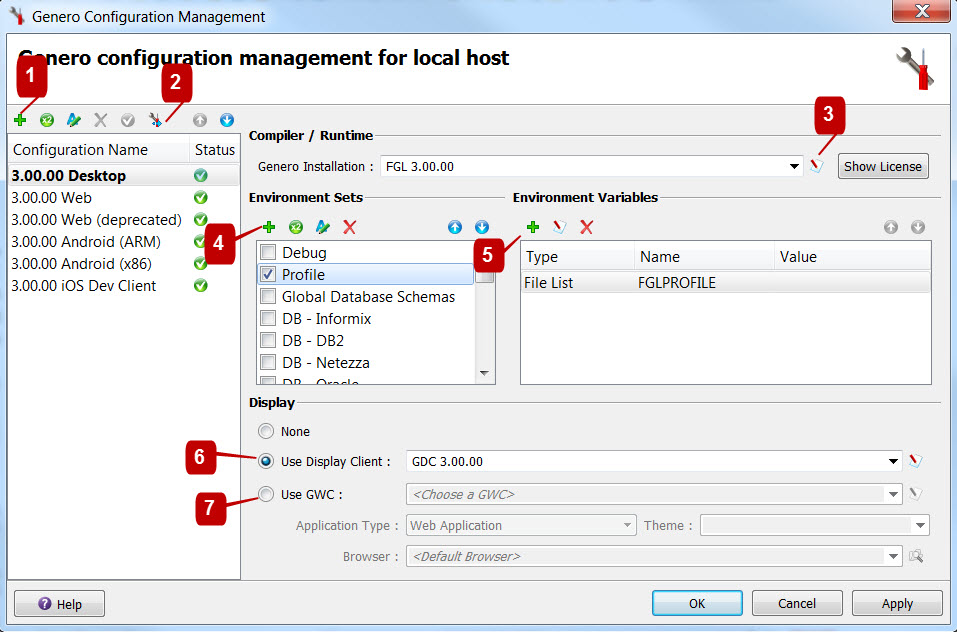Viewport: 957px width, 632px height.
Task: Set configuration as default with gray checkmark icon
Action: 128,120
